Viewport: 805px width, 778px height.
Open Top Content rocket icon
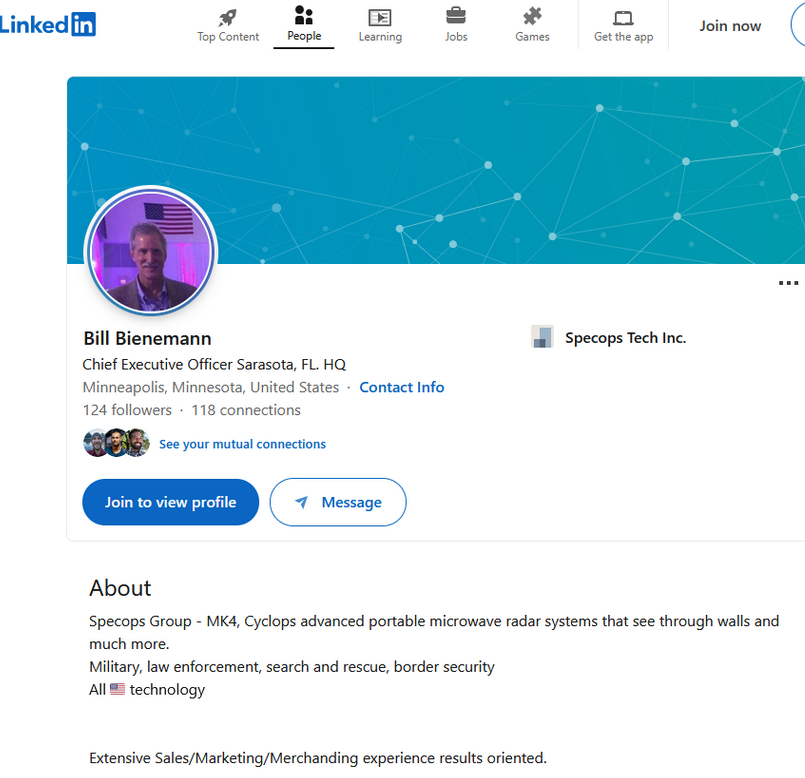click(x=228, y=17)
